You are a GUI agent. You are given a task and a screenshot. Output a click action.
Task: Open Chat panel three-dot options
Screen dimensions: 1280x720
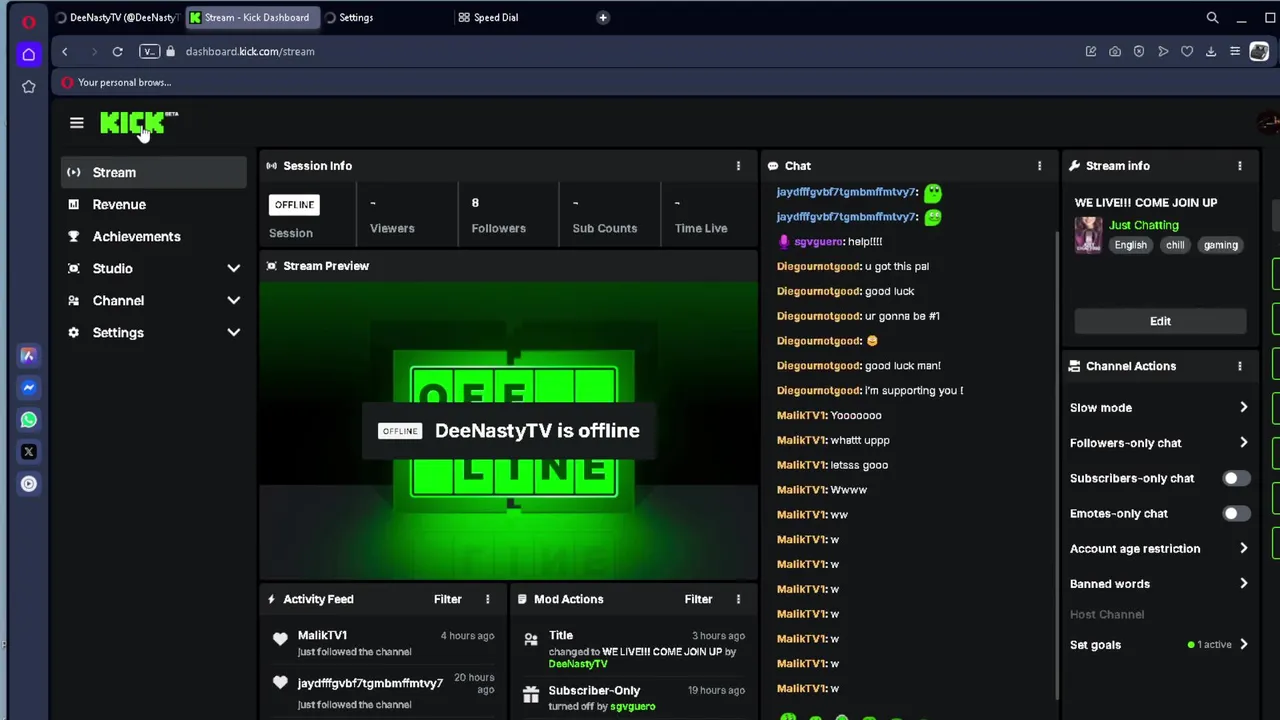tap(1039, 166)
